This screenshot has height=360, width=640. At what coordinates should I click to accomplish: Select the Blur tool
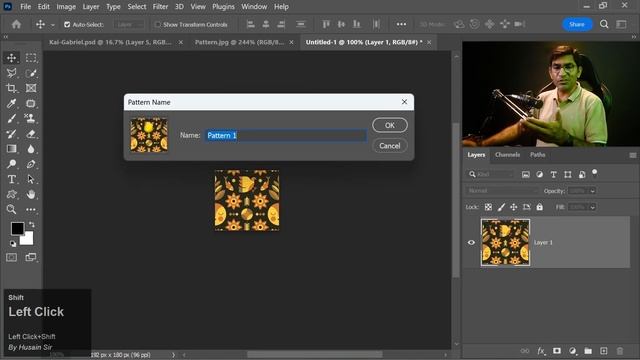click(x=31, y=149)
